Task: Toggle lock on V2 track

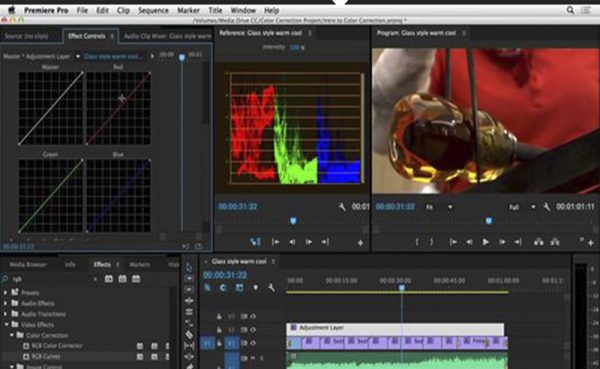Action: (x=219, y=330)
